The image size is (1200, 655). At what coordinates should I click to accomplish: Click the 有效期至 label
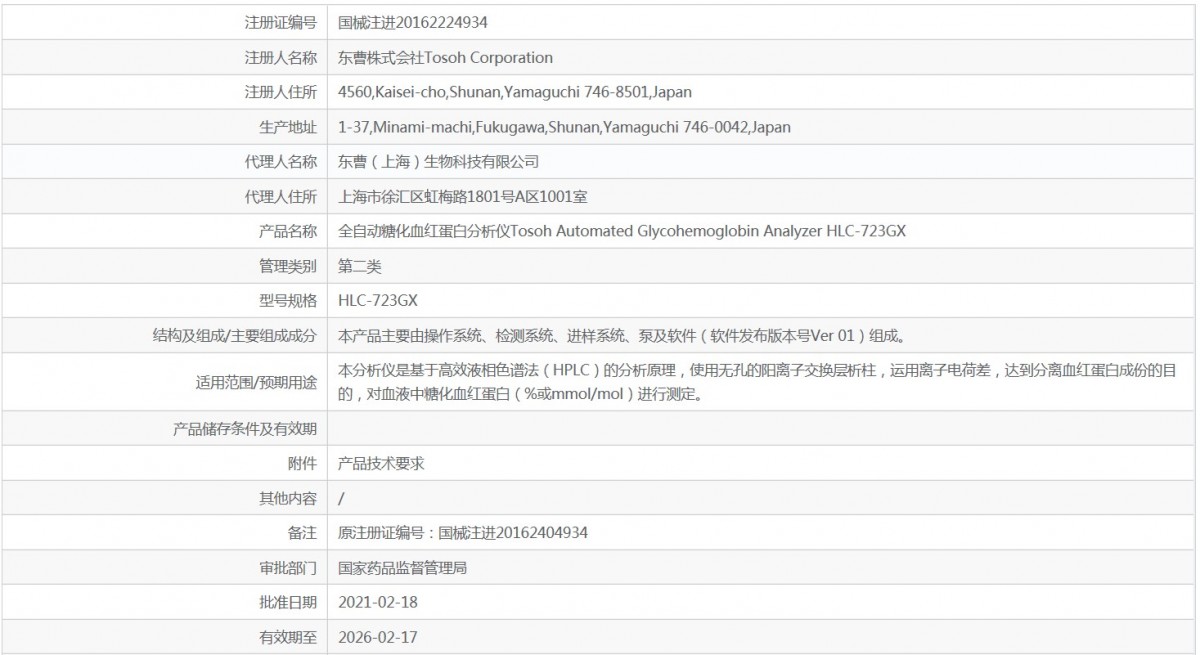click(288, 636)
